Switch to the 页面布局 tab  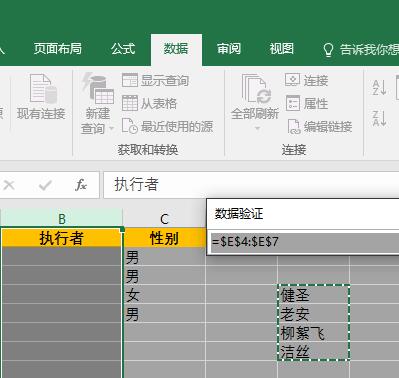(x=58, y=49)
